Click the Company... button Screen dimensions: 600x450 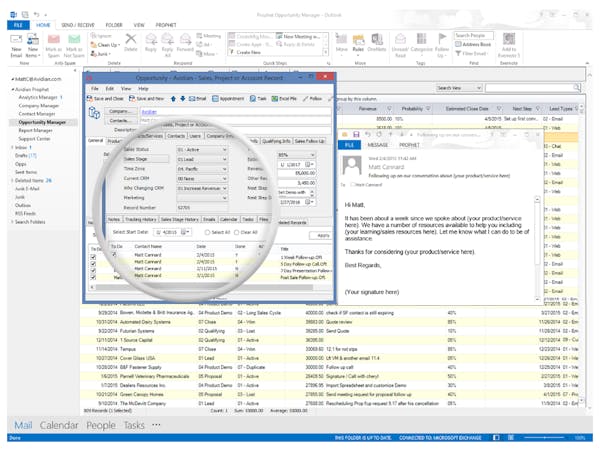[119, 111]
